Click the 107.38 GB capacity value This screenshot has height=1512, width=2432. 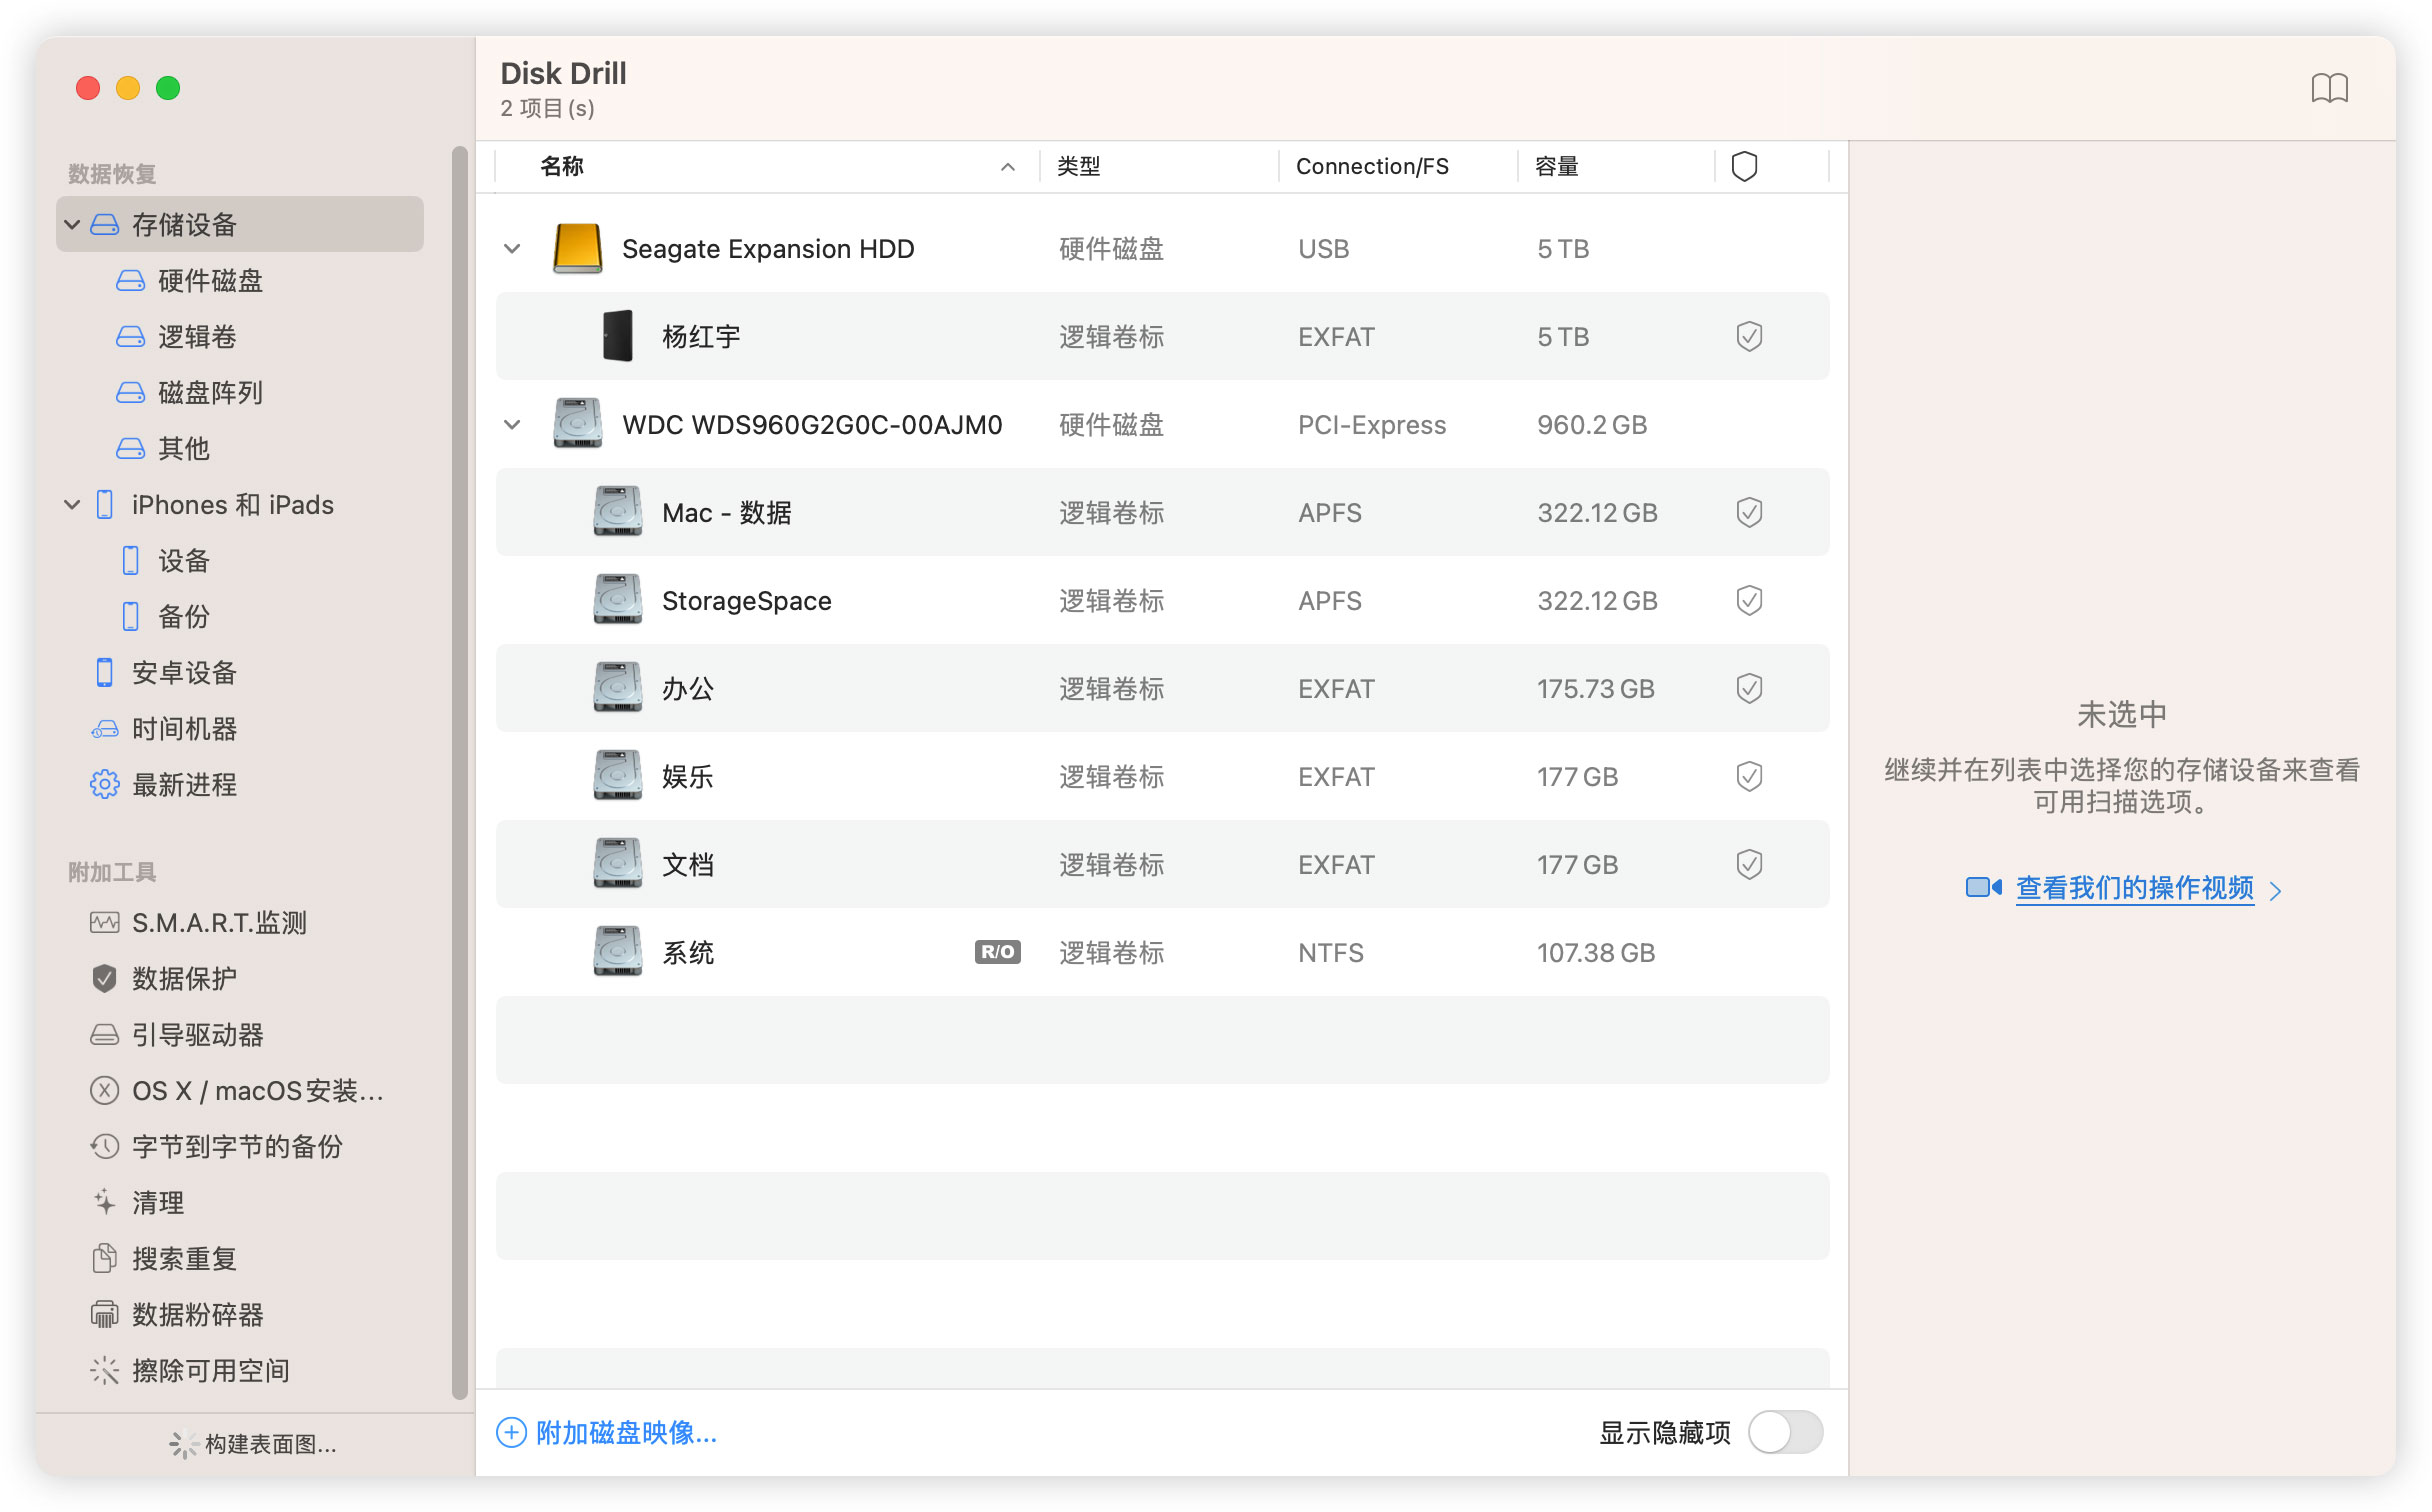click(x=1596, y=952)
